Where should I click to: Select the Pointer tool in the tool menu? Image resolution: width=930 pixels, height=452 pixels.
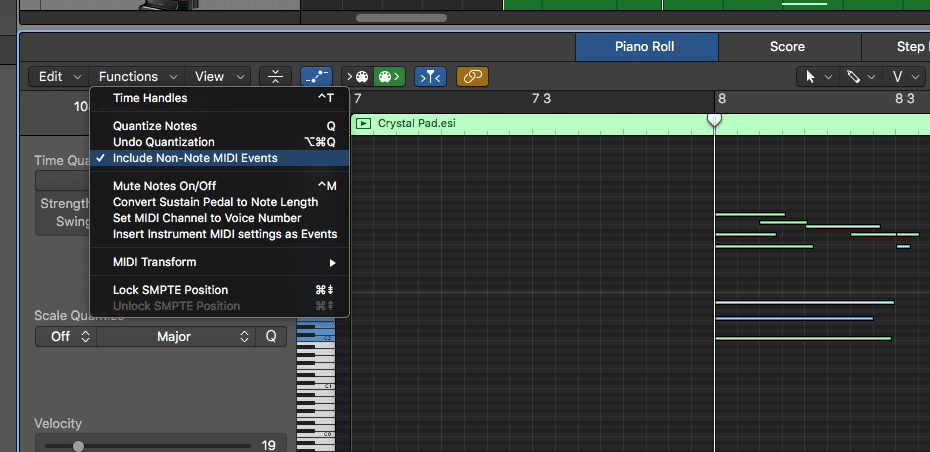pos(815,76)
